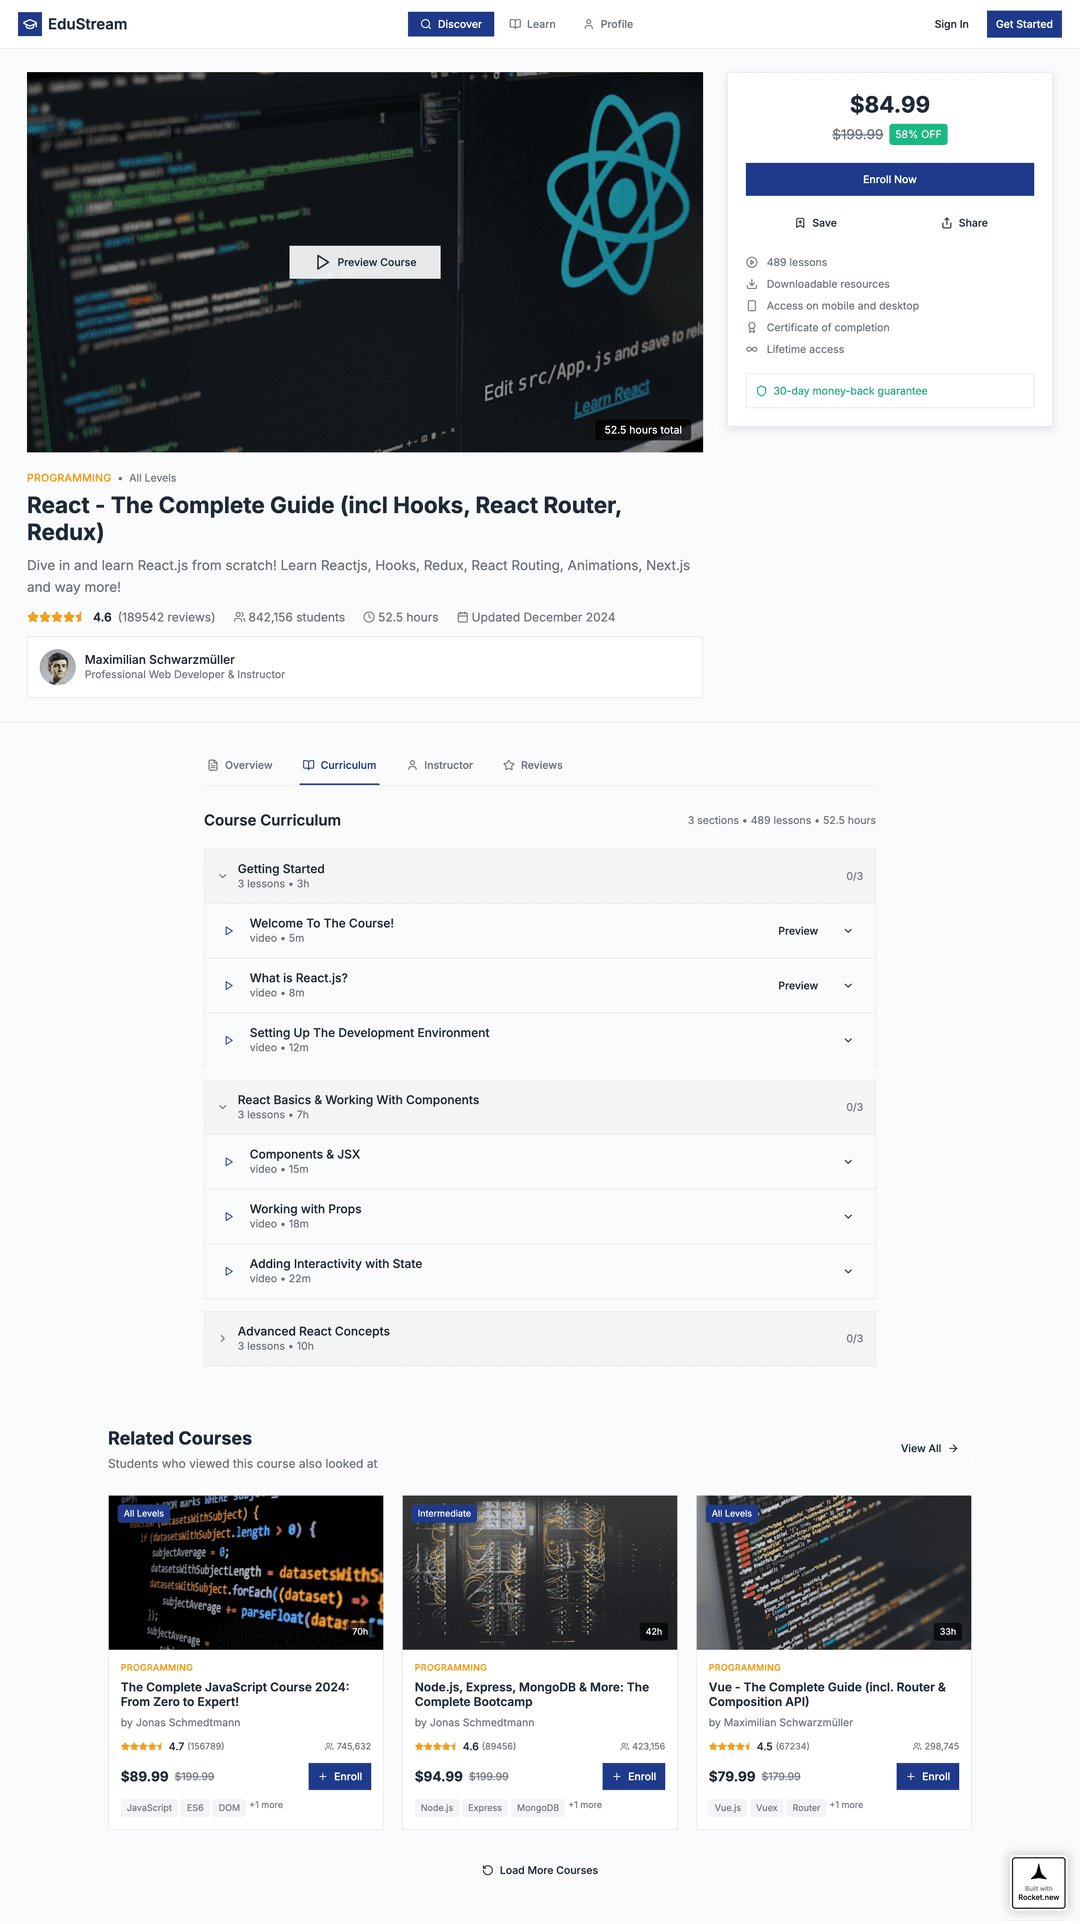This screenshot has height=1924, width=1080.
Task: Play the Components & JSX lesson
Action: 228,1161
